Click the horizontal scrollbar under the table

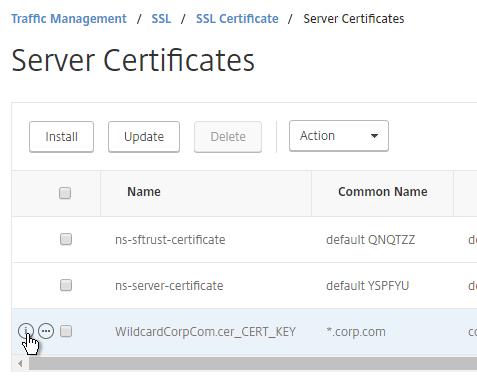(x=253, y=363)
